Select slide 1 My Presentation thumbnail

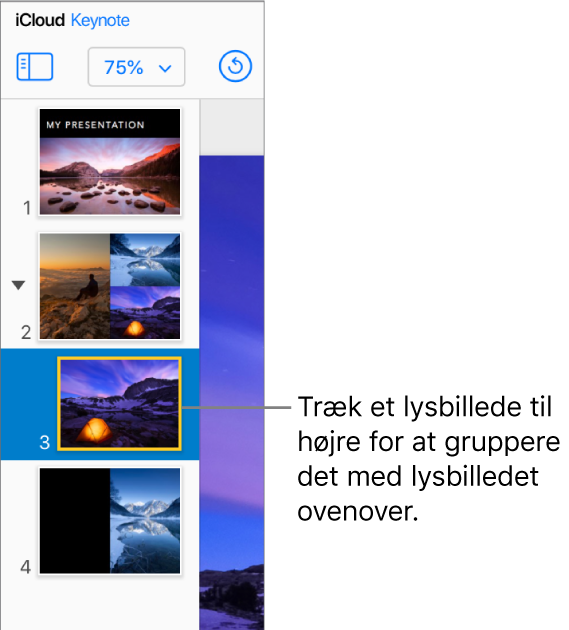[x=110, y=162]
